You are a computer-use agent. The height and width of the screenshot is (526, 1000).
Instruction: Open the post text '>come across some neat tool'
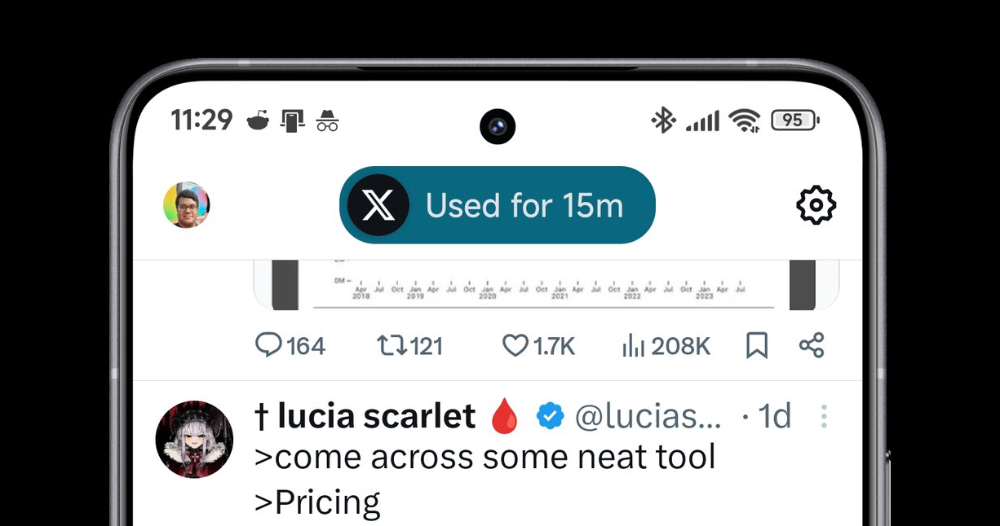pos(485,457)
